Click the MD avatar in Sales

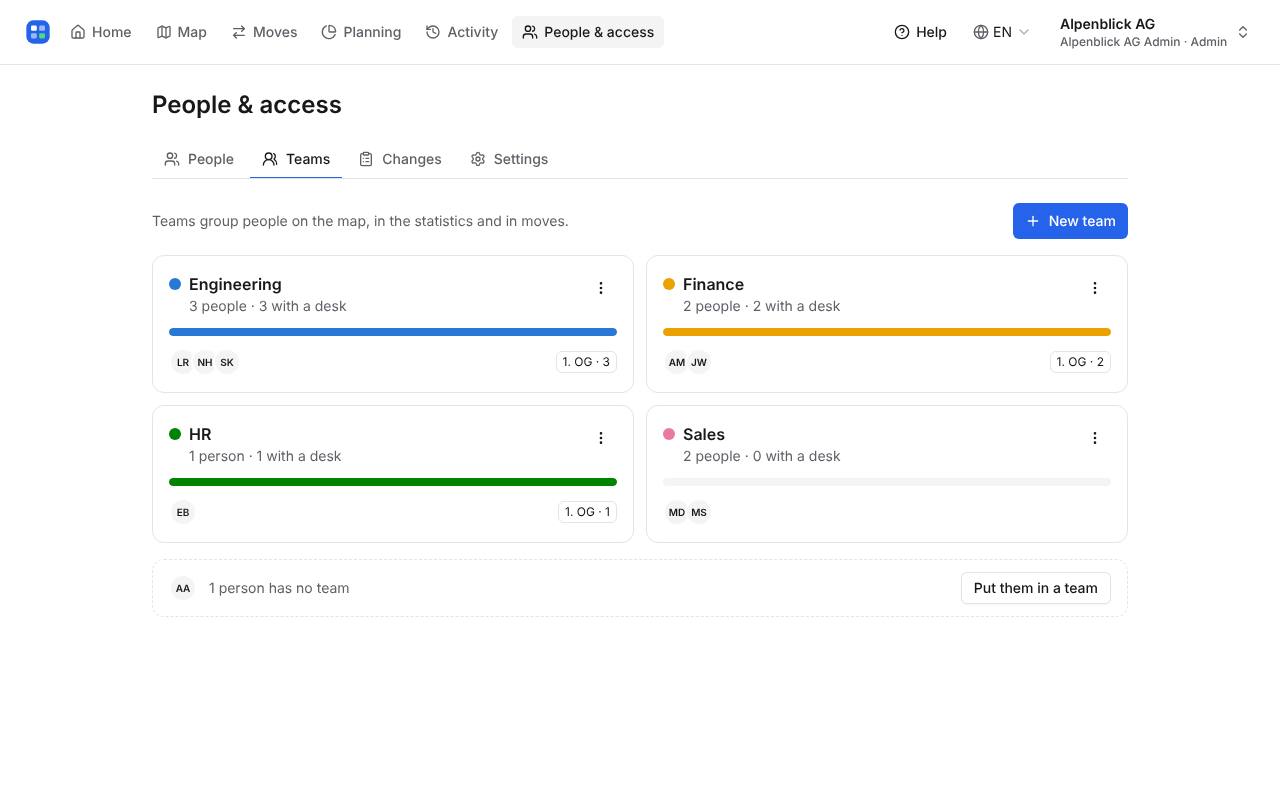tap(677, 512)
